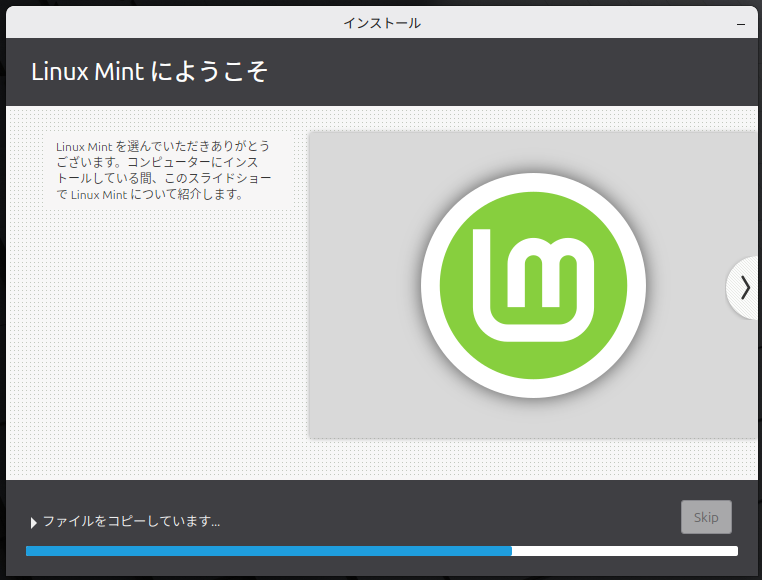Click the Skip button
This screenshot has width=762, height=580.
[706, 517]
